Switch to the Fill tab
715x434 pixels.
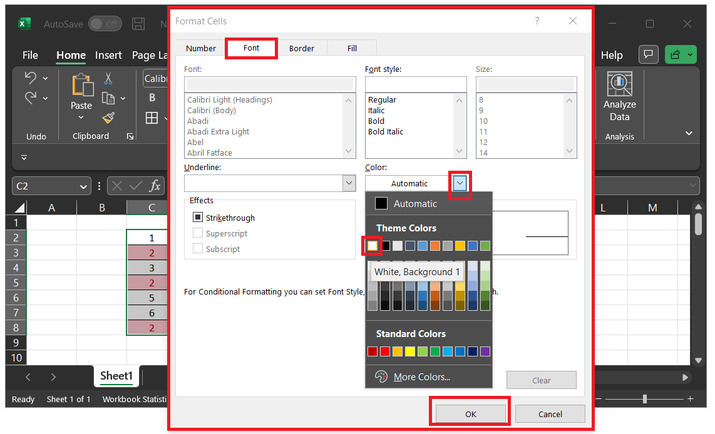tap(352, 48)
